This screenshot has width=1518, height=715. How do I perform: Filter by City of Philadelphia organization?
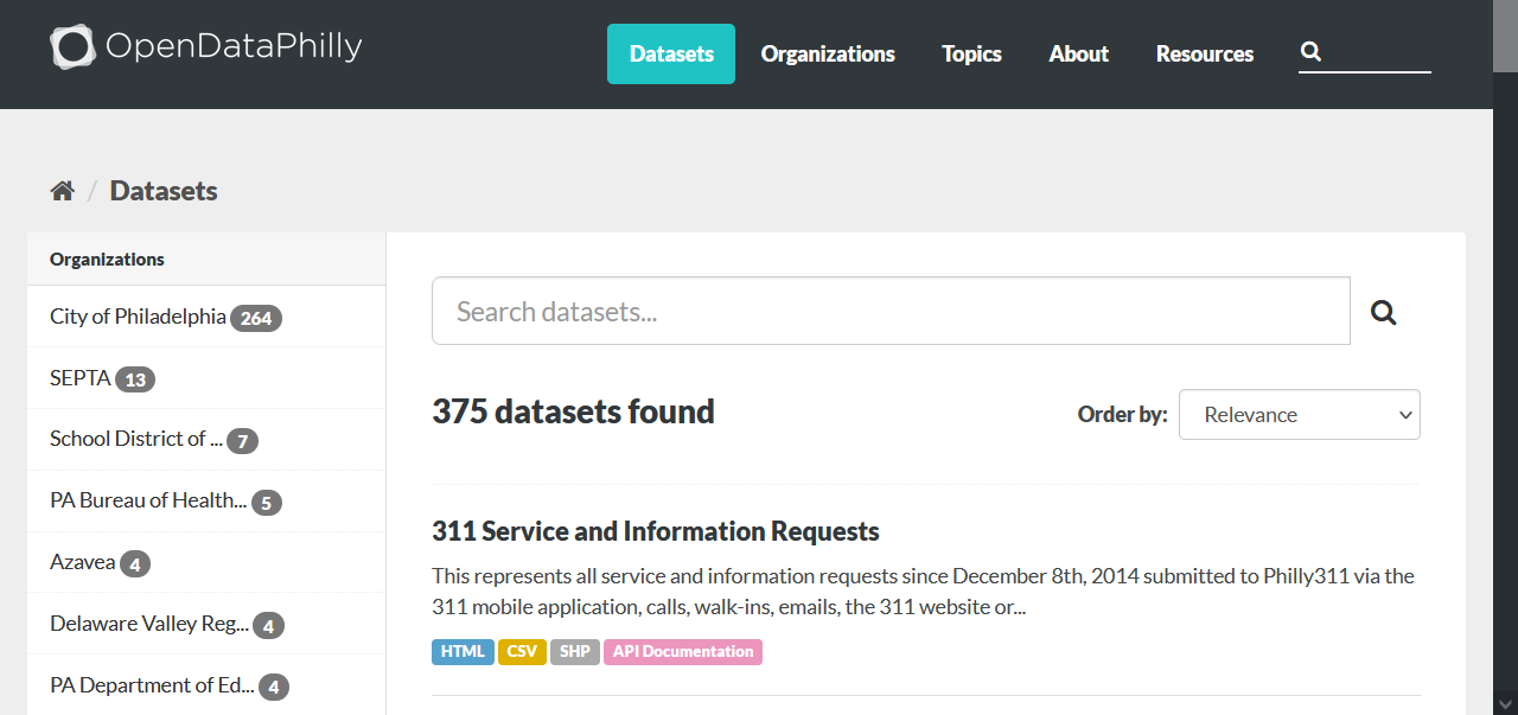pyautogui.click(x=206, y=317)
